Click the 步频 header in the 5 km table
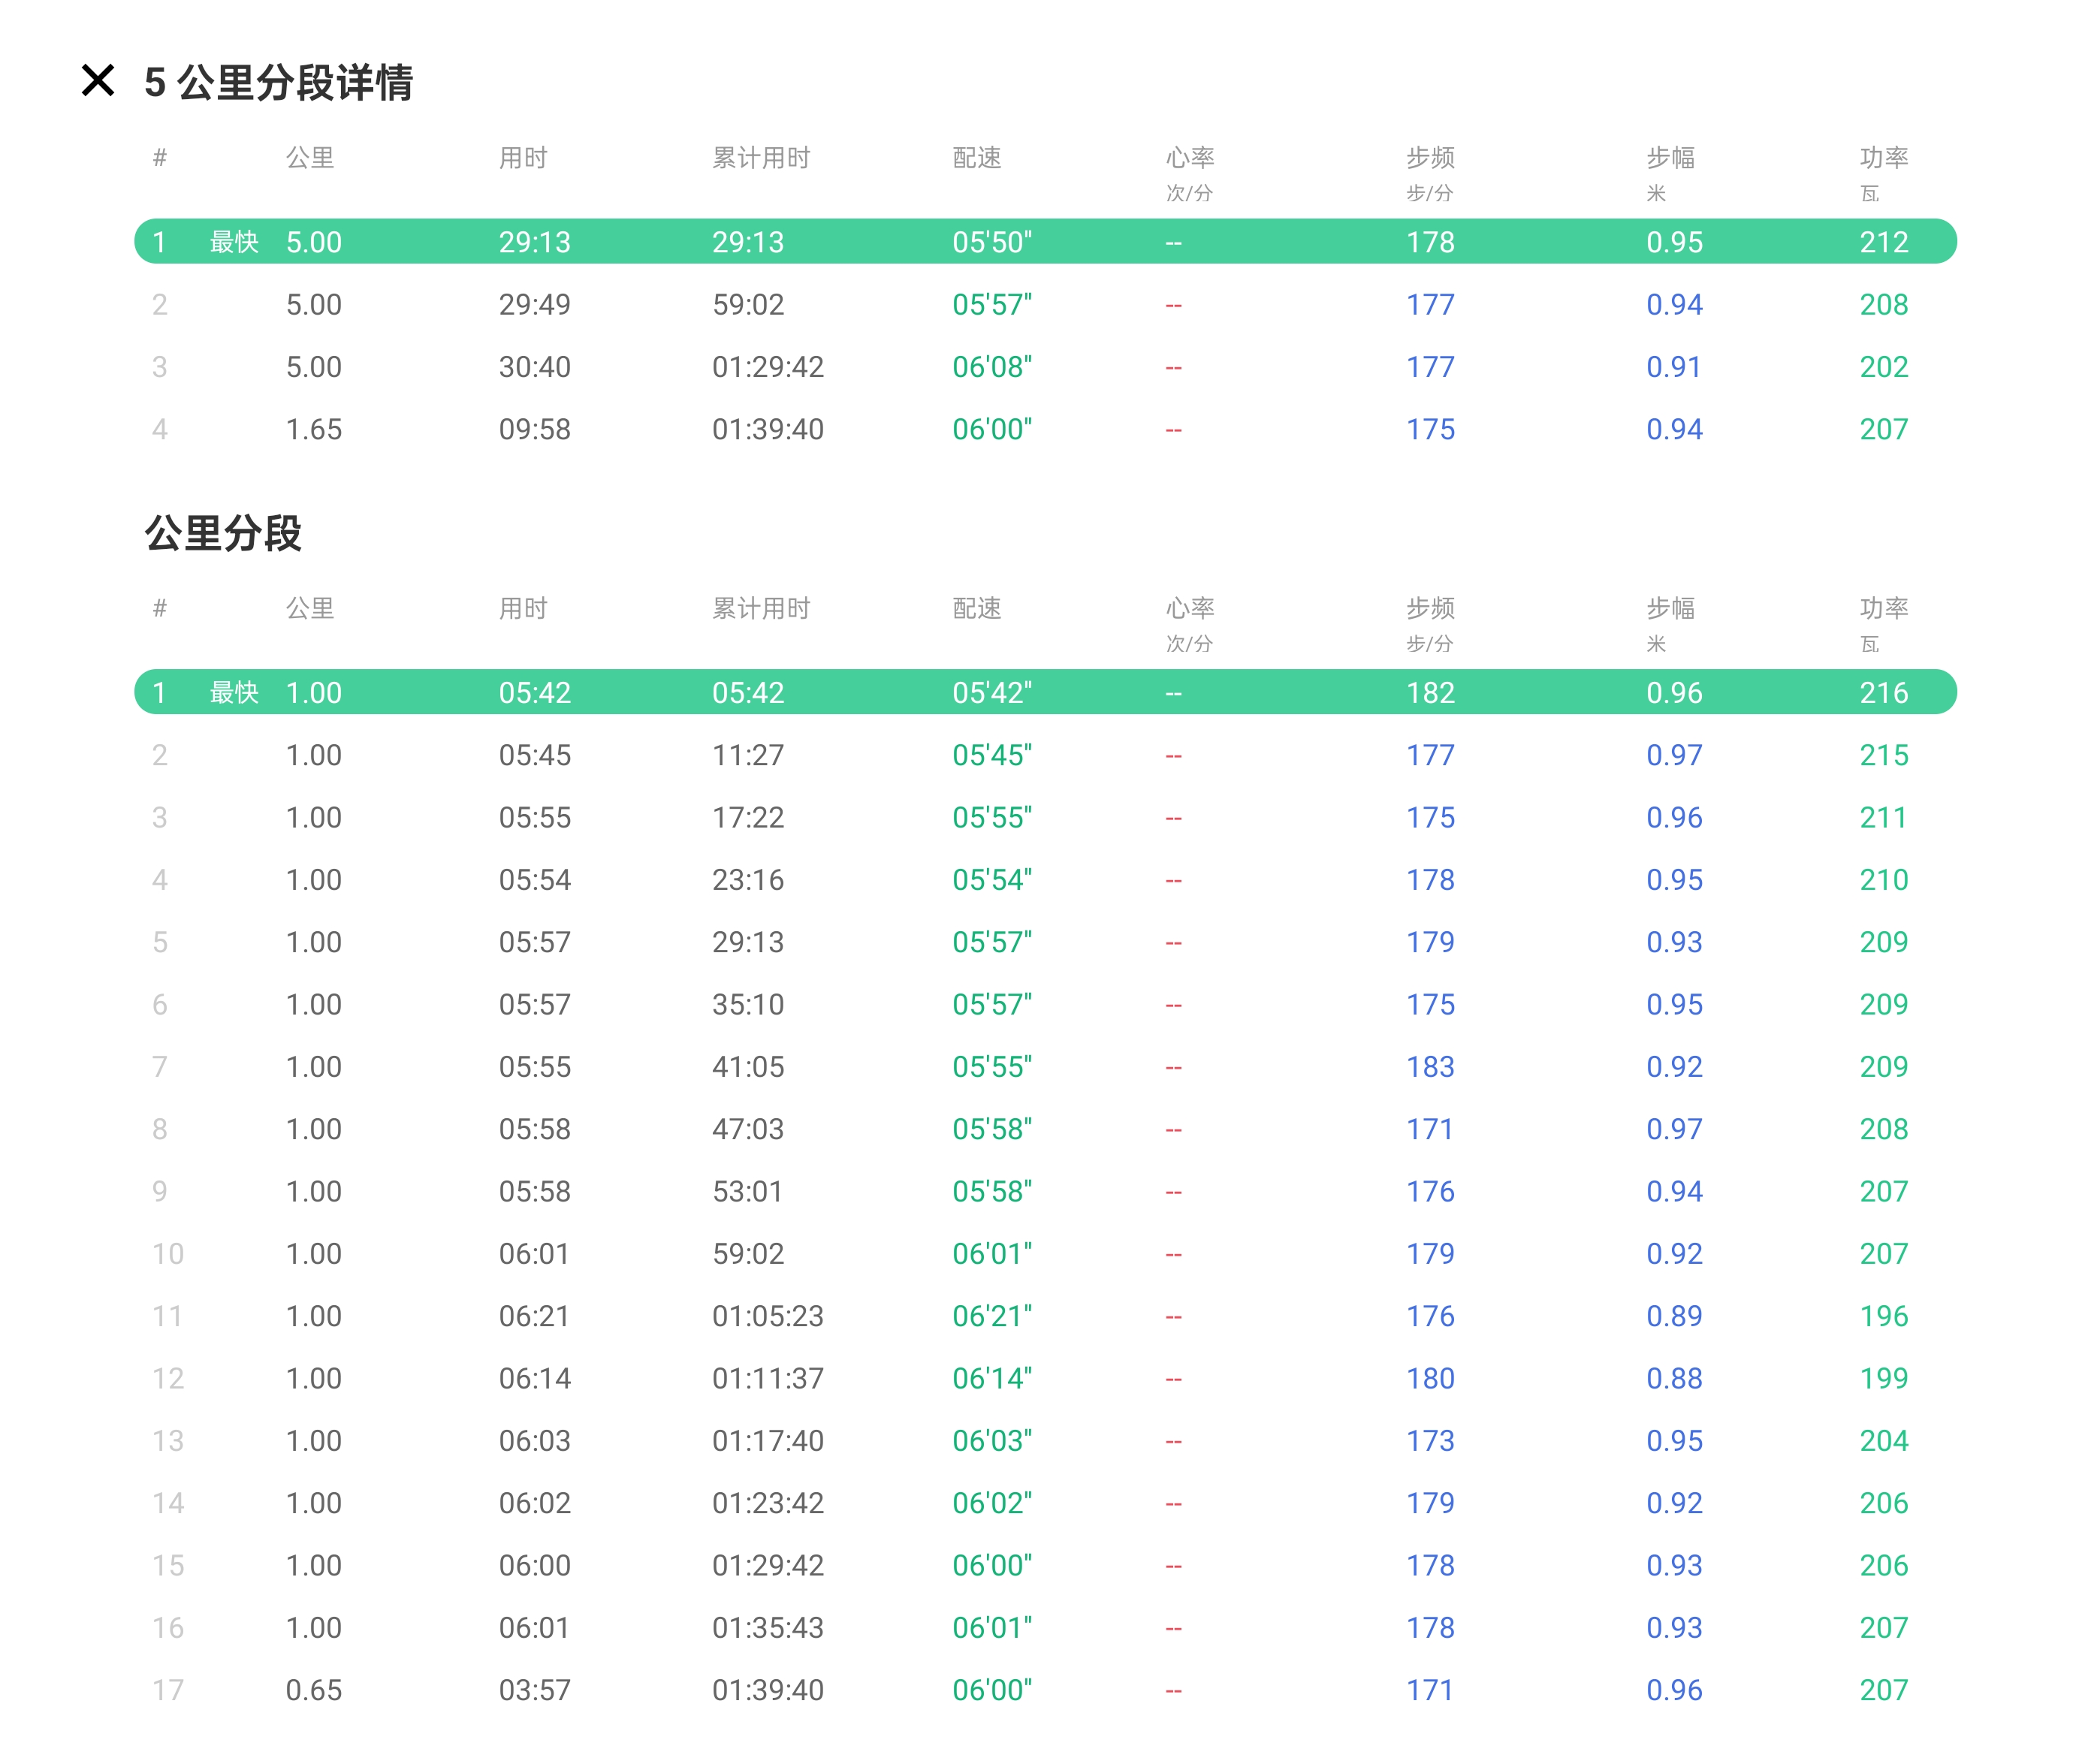This screenshot has height=1764, width=2082. click(x=1429, y=158)
